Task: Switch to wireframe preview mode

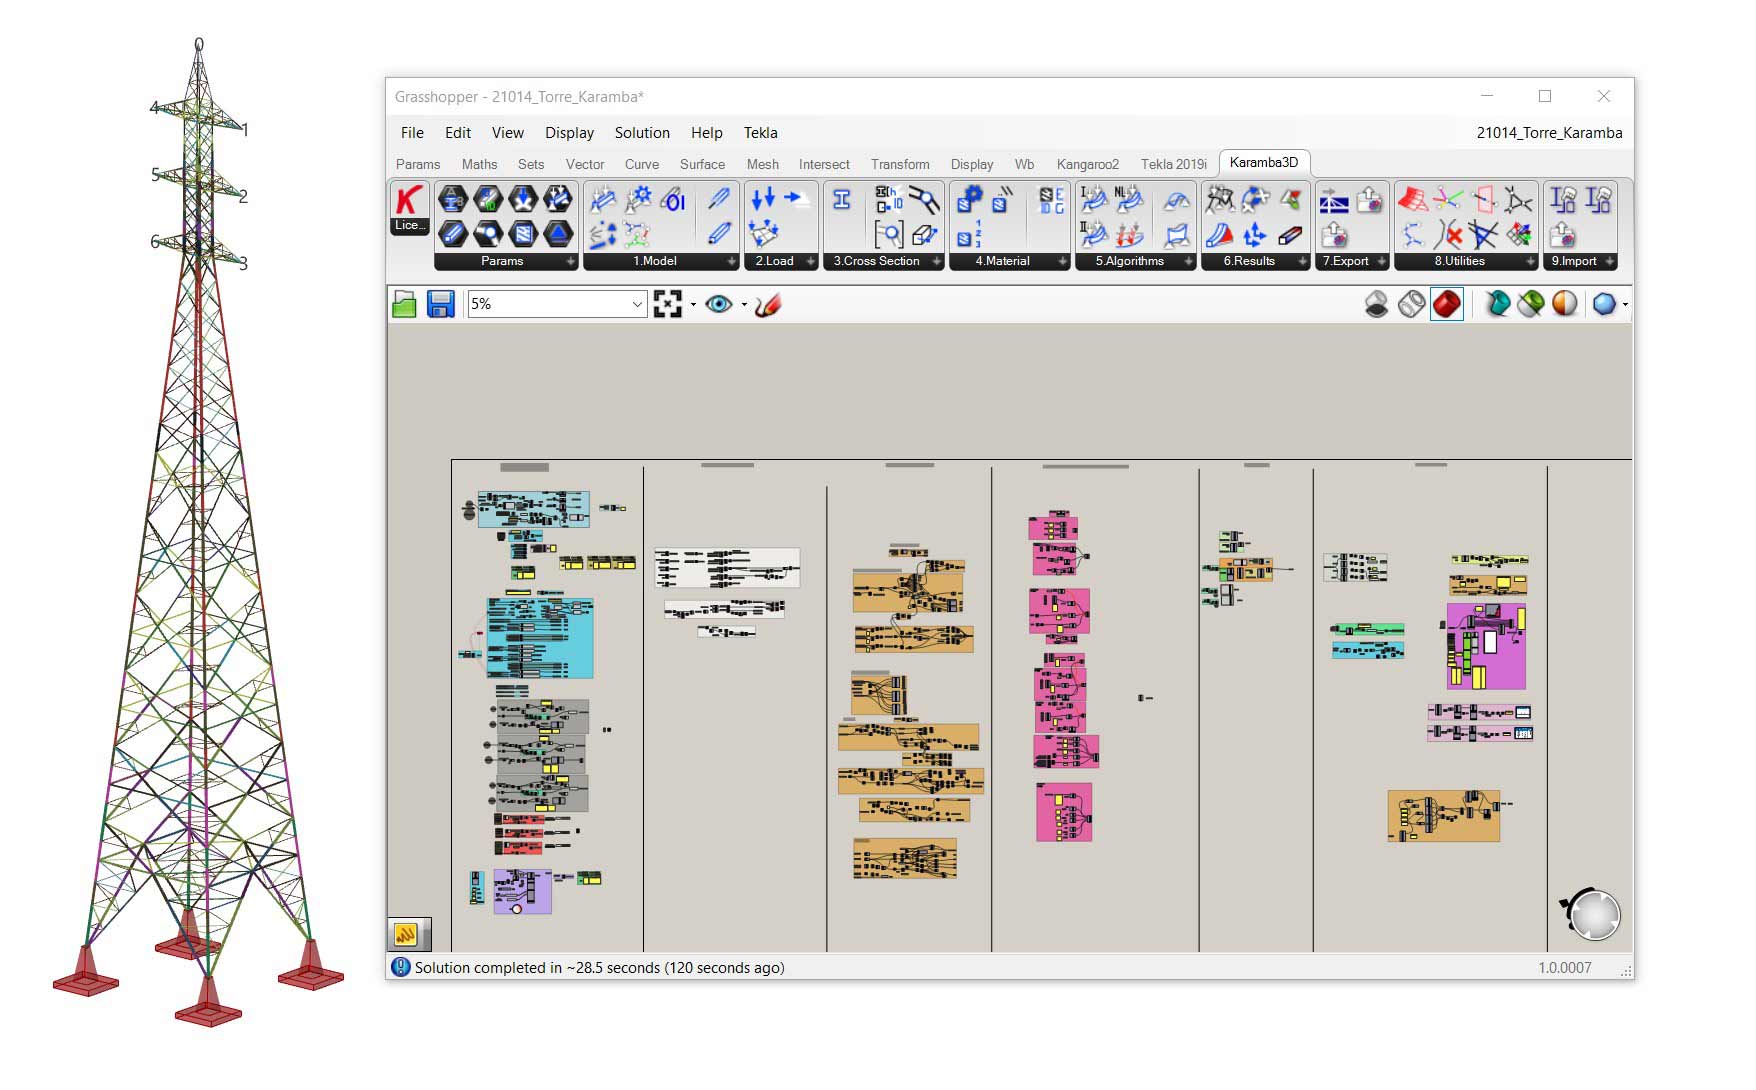Action: [1411, 304]
